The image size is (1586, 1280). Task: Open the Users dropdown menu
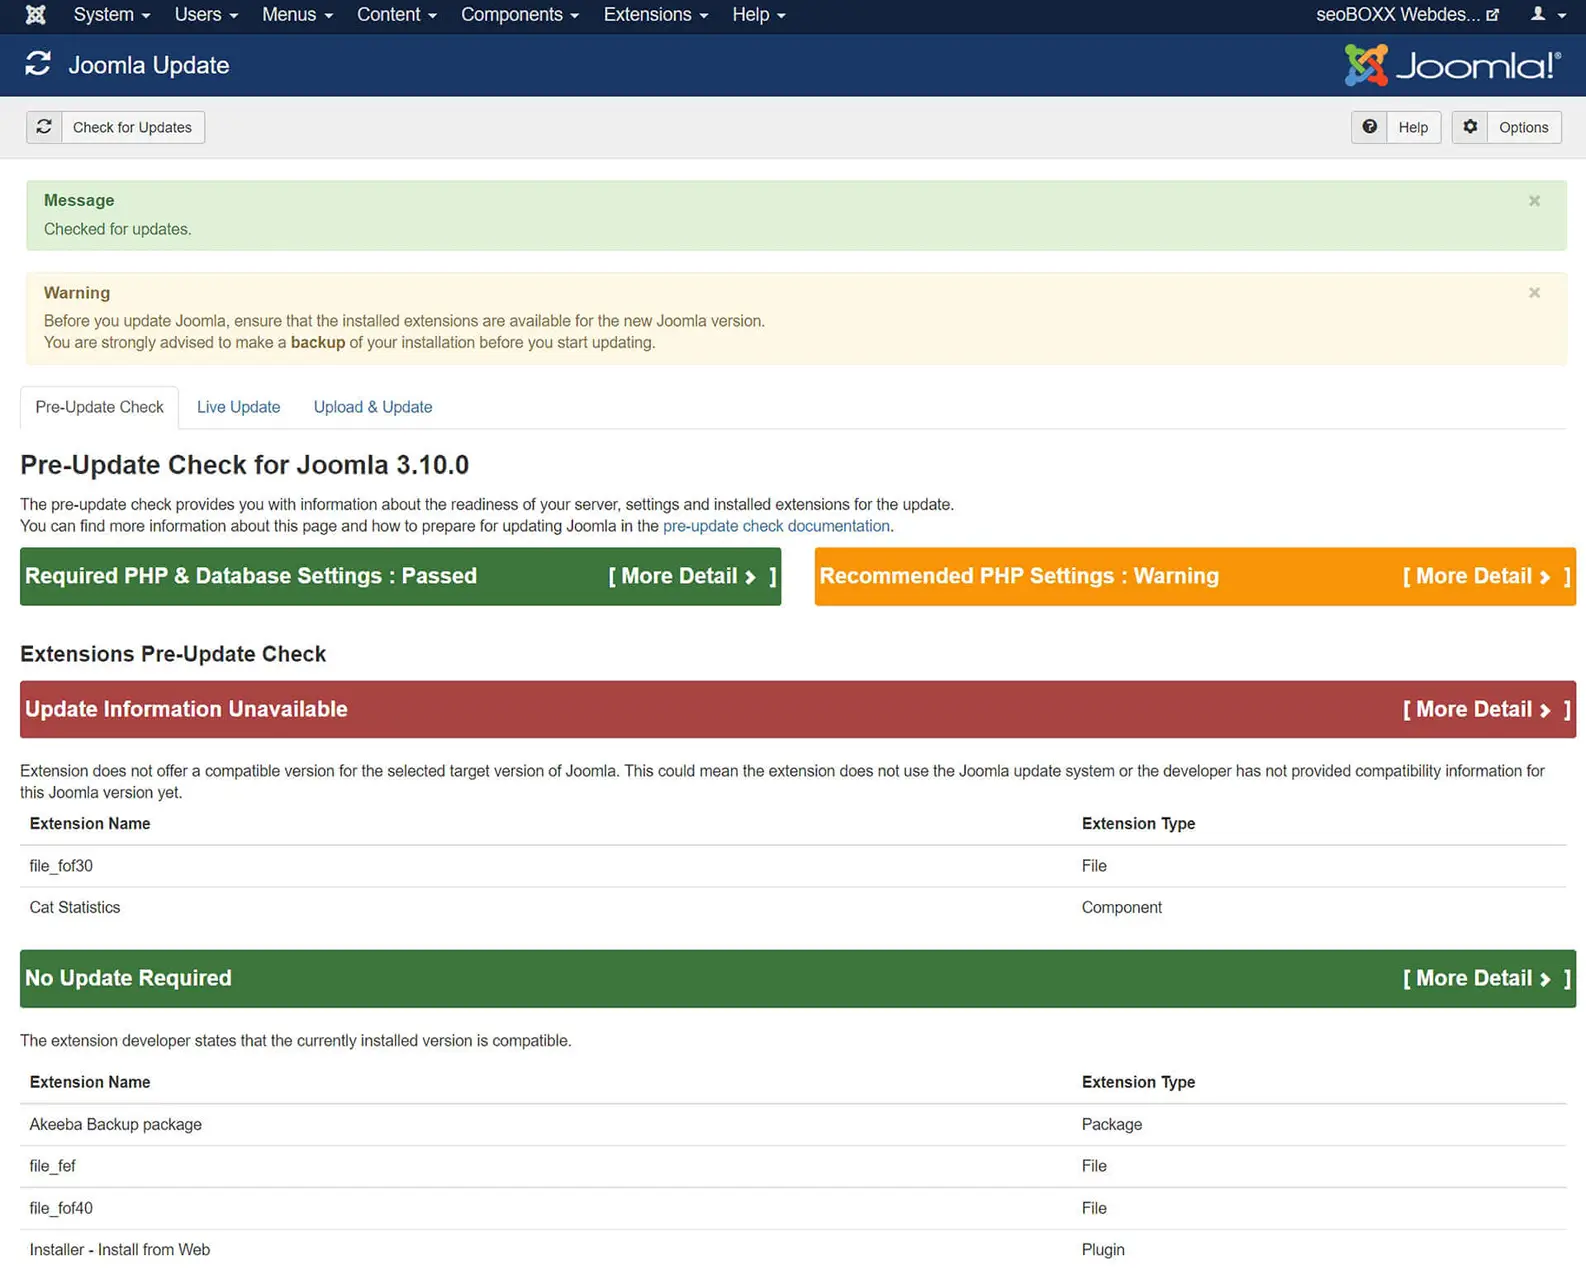pyautogui.click(x=206, y=15)
